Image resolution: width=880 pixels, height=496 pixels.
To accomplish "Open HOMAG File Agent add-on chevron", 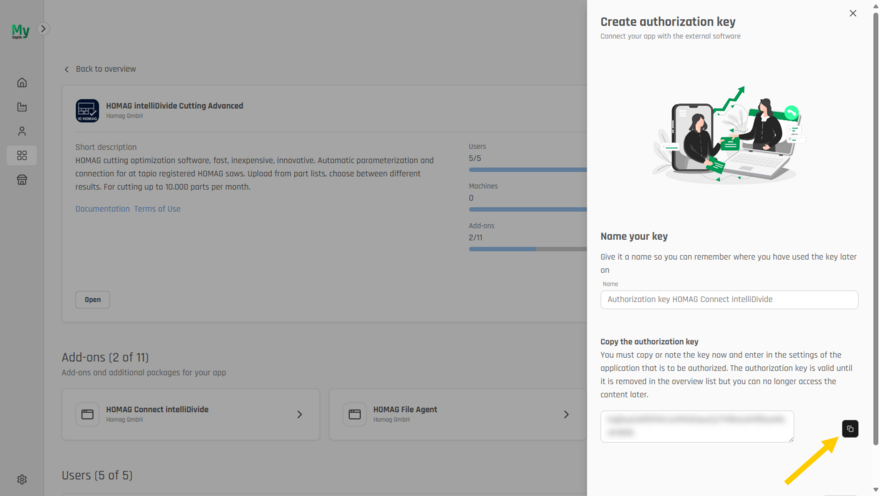I will (566, 415).
